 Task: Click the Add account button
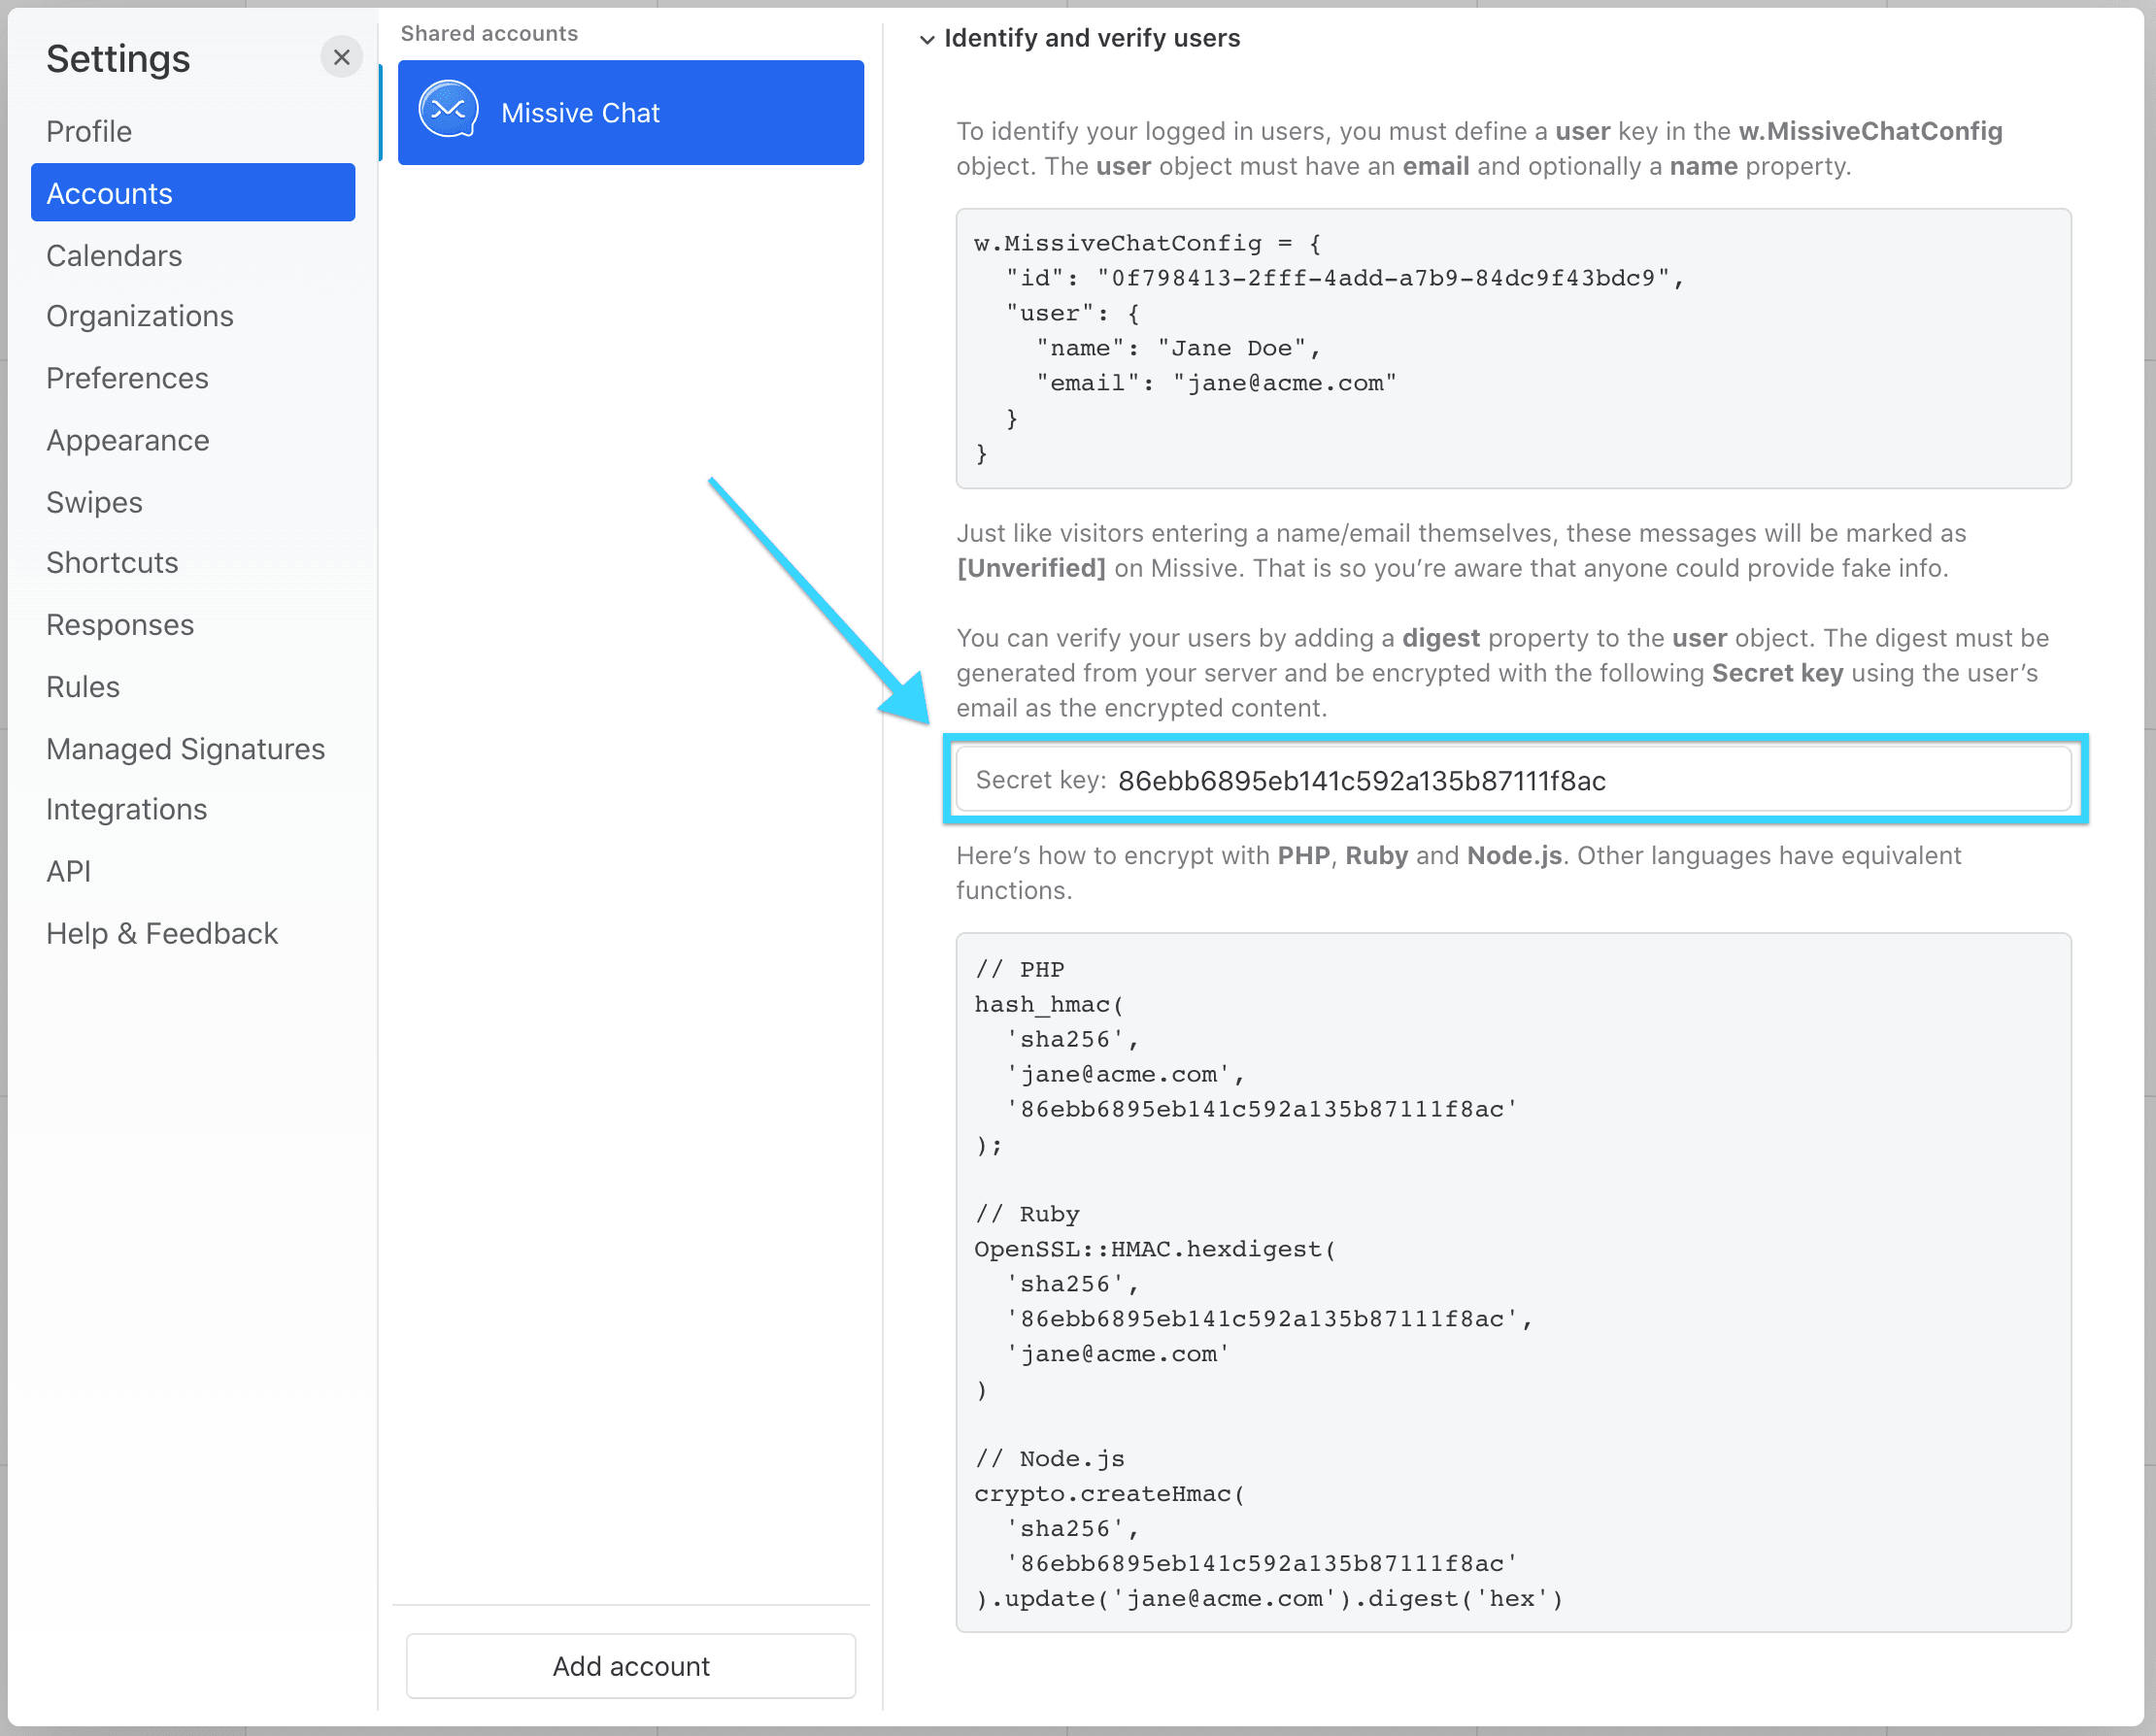pos(631,1666)
